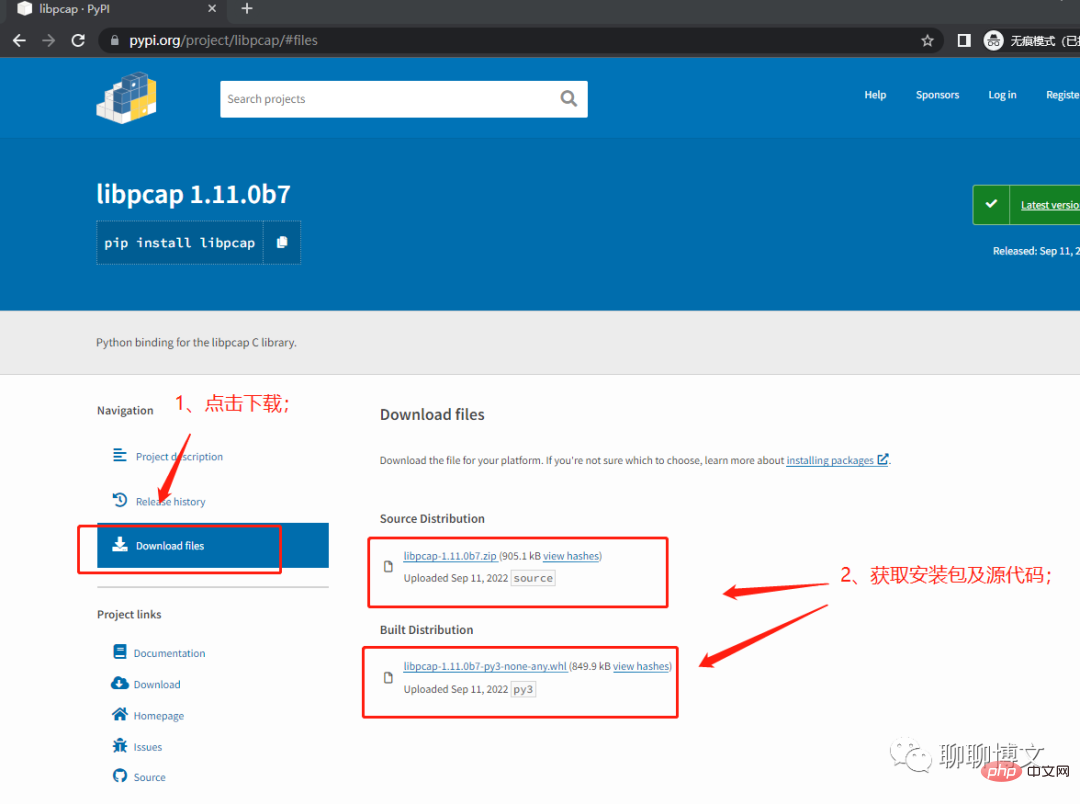Click Project description list icon
The height and width of the screenshot is (804, 1080).
(120, 455)
